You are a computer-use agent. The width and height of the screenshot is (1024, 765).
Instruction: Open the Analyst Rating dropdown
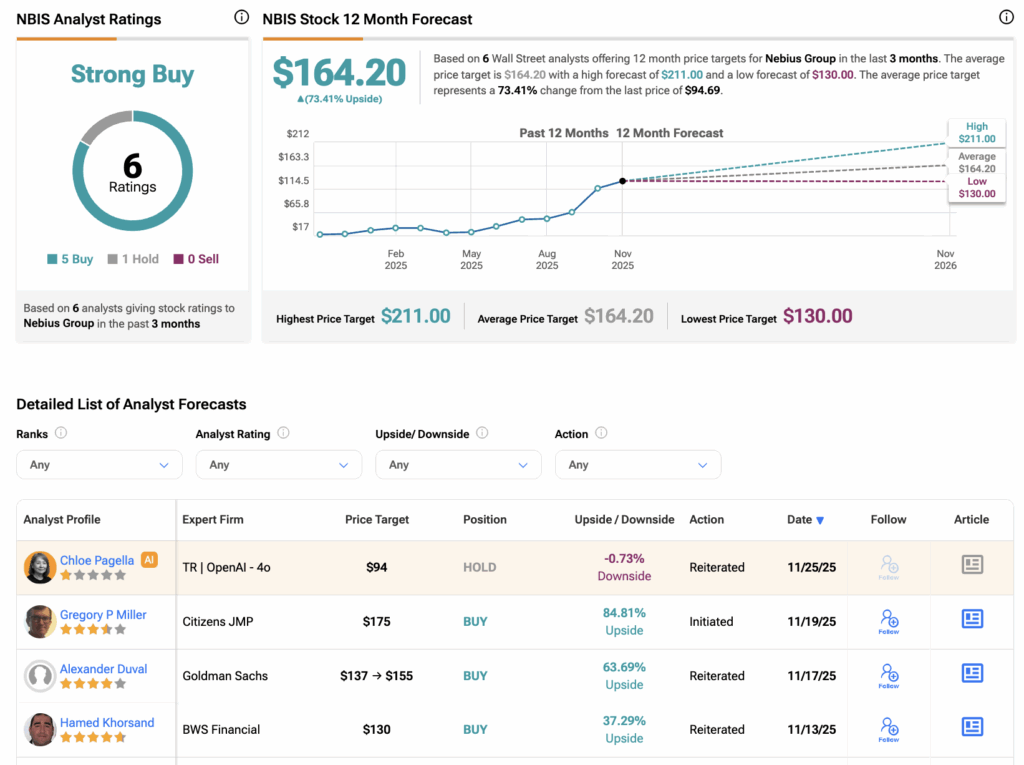point(278,465)
